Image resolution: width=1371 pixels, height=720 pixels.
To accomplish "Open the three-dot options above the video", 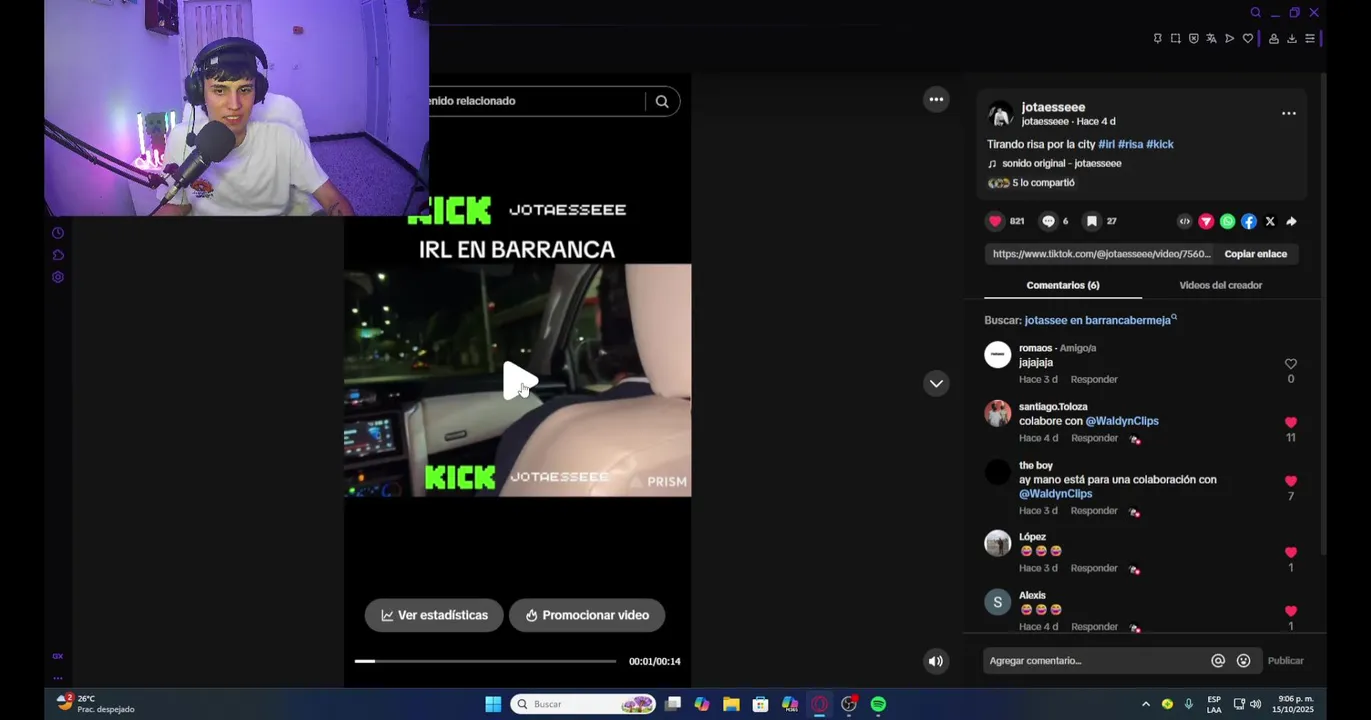I will [936, 99].
